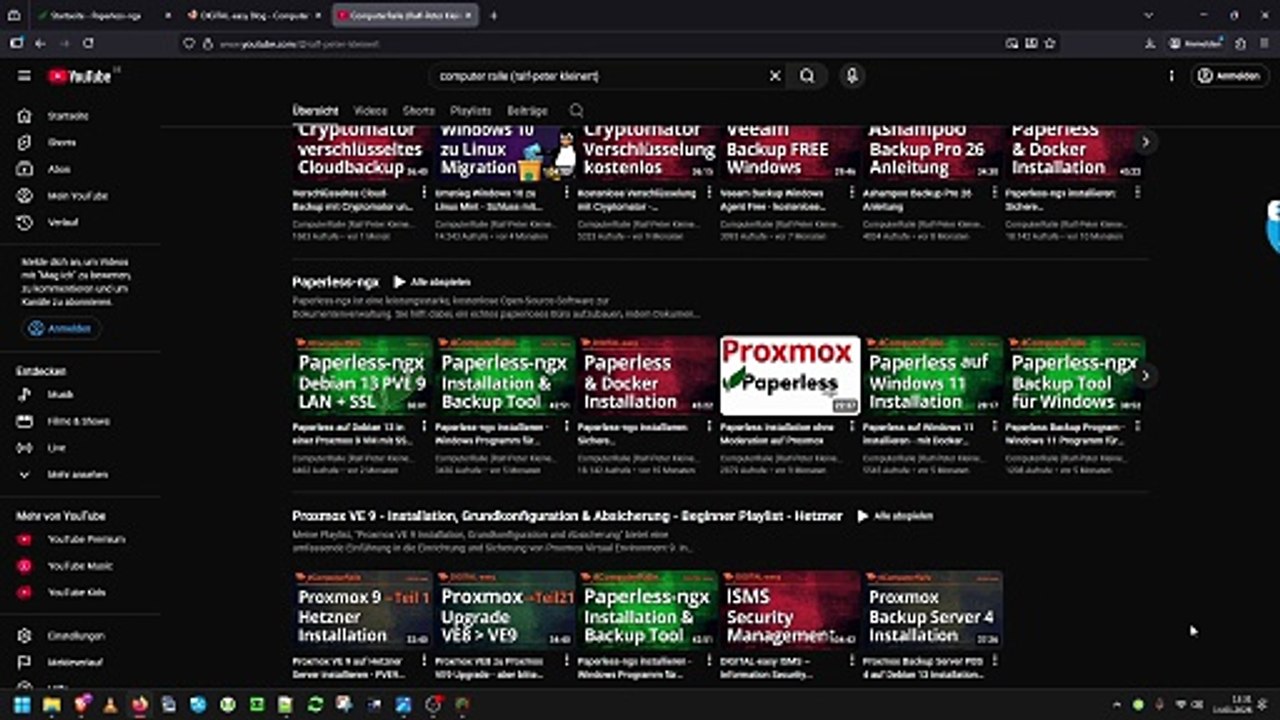Switch to the Playlists channel tab
The image size is (1280, 720).
(x=470, y=111)
